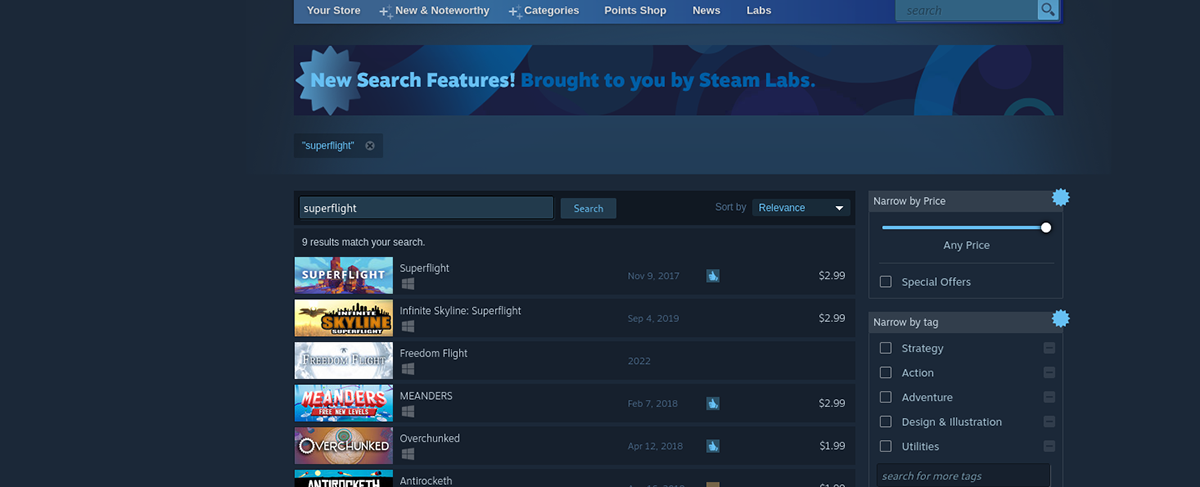Viewport: 1200px width, 487px height.
Task: Click the Search button beside the query field
Action: 588,208
